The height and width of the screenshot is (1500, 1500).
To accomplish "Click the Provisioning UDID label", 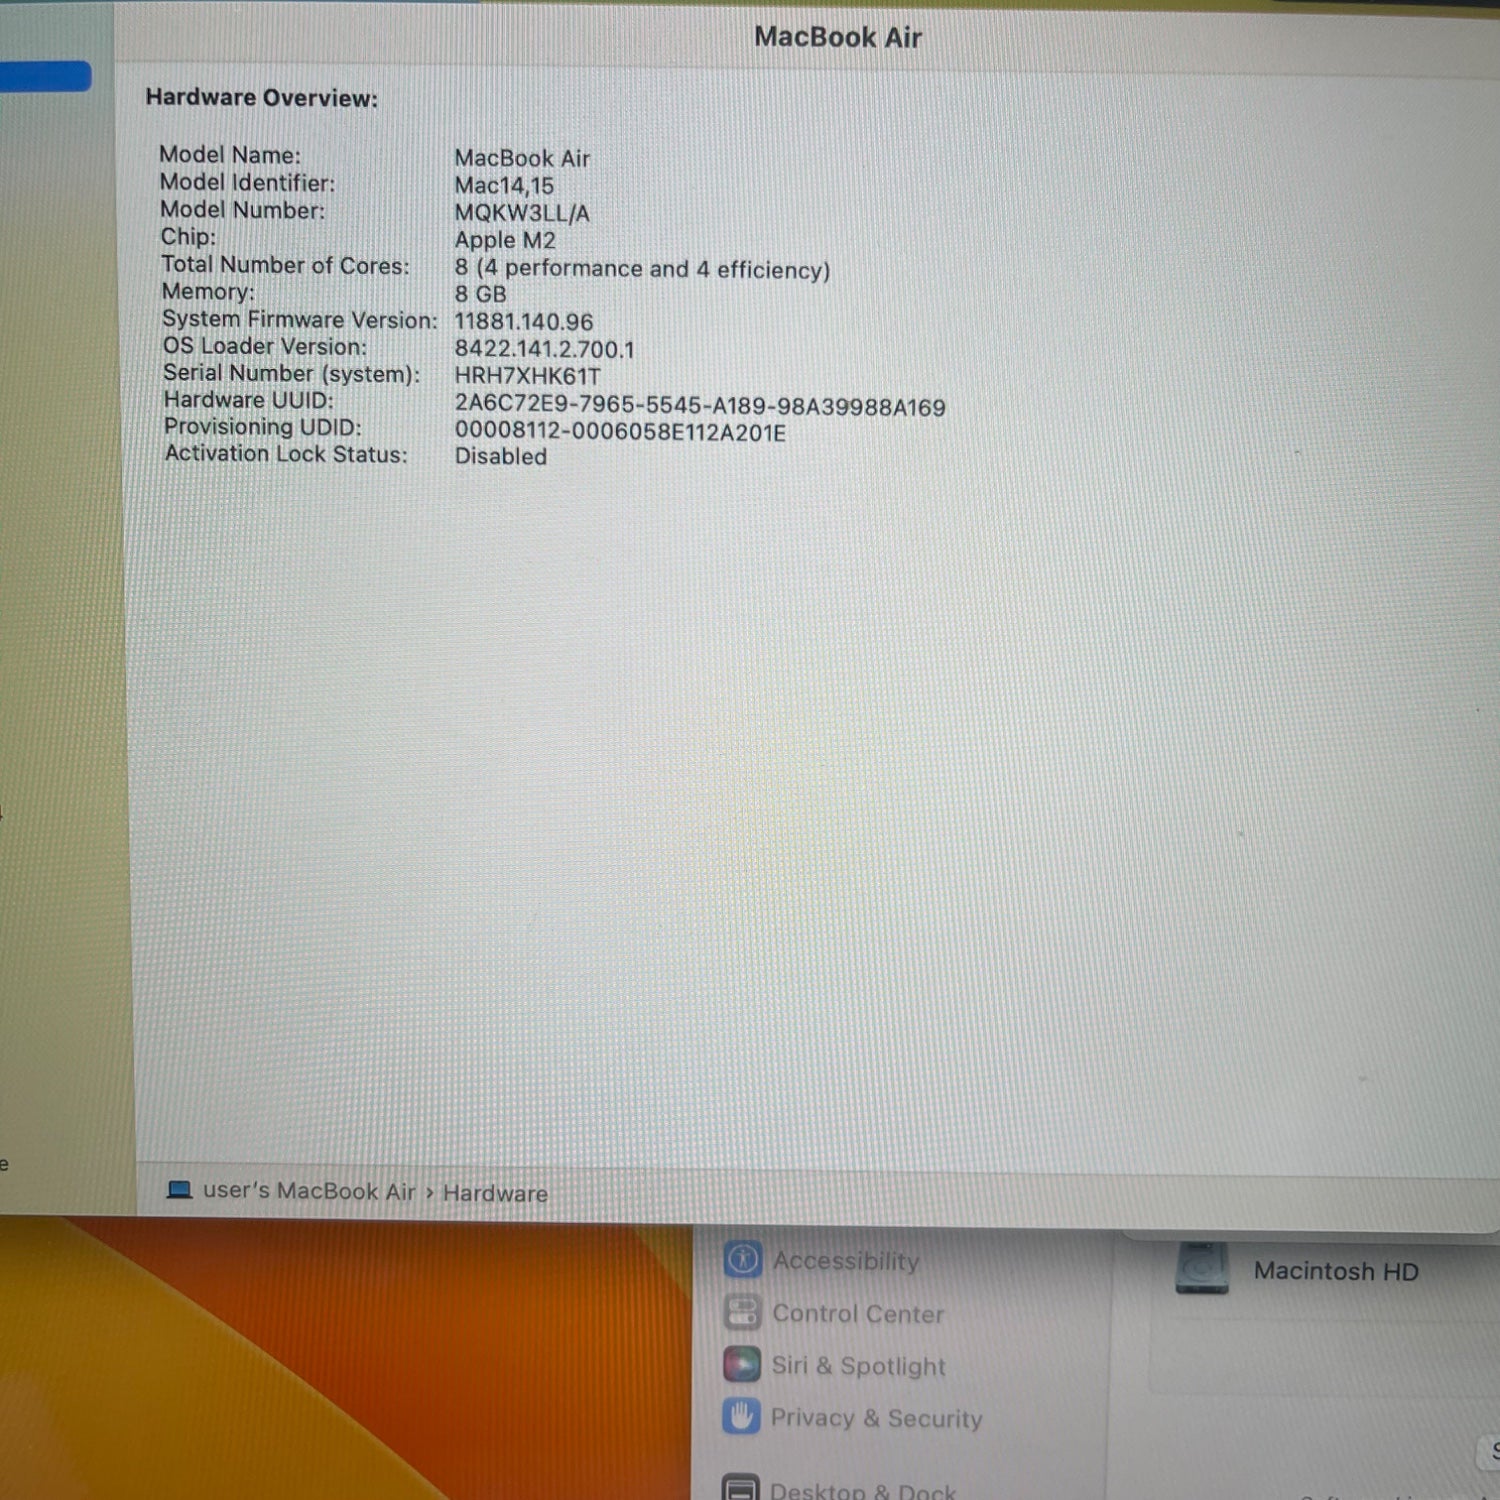I will point(263,427).
